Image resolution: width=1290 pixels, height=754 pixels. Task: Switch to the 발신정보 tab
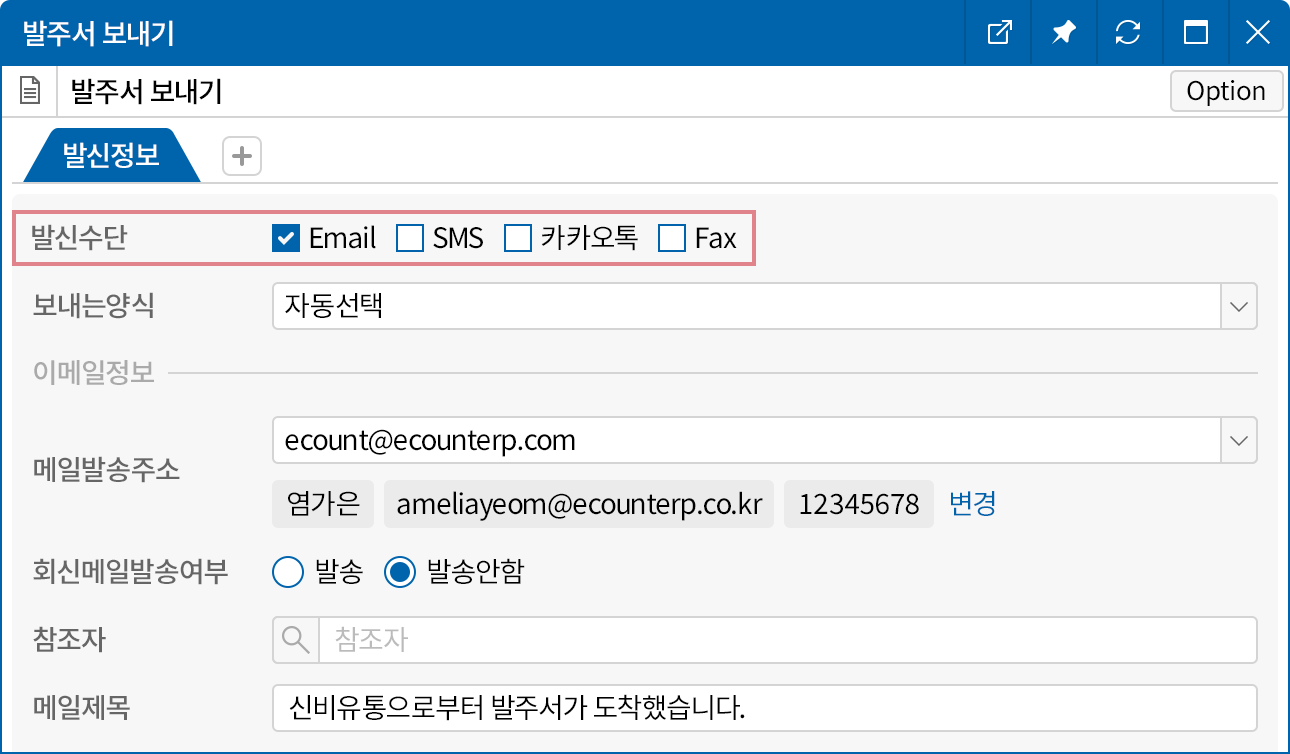[111, 156]
